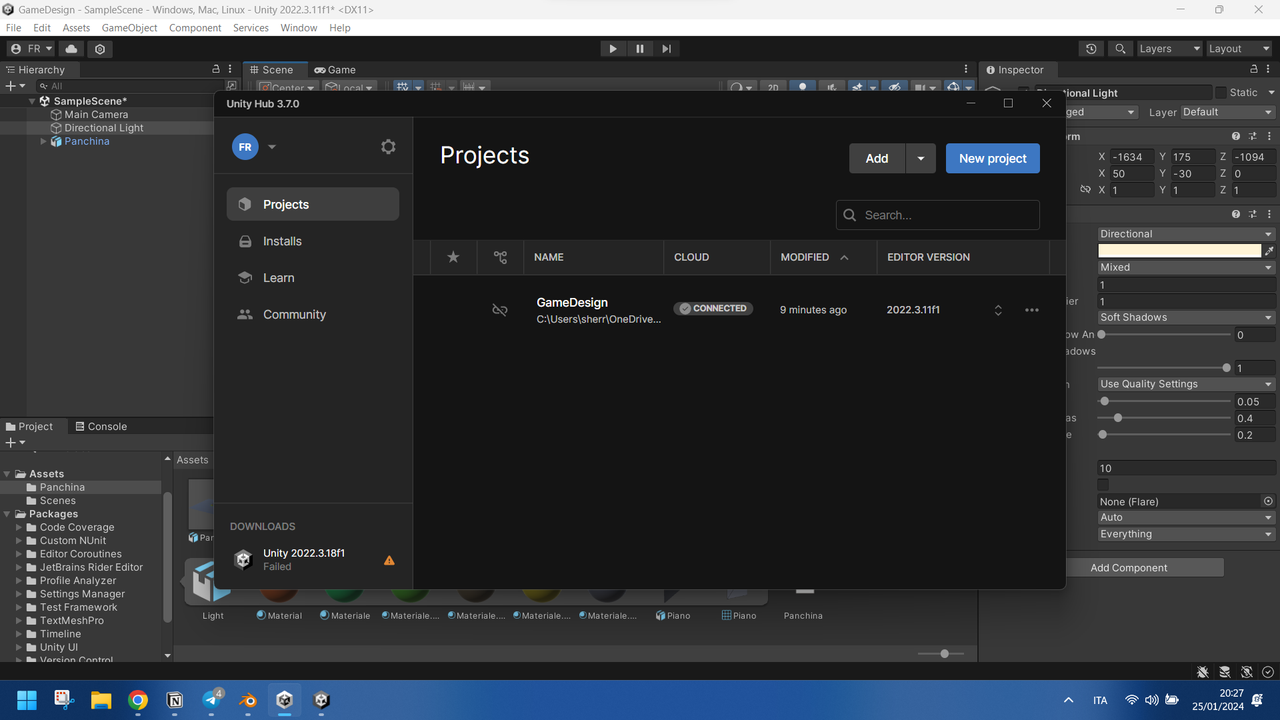
Task: Open Google Chrome from the taskbar
Action: point(138,700)
